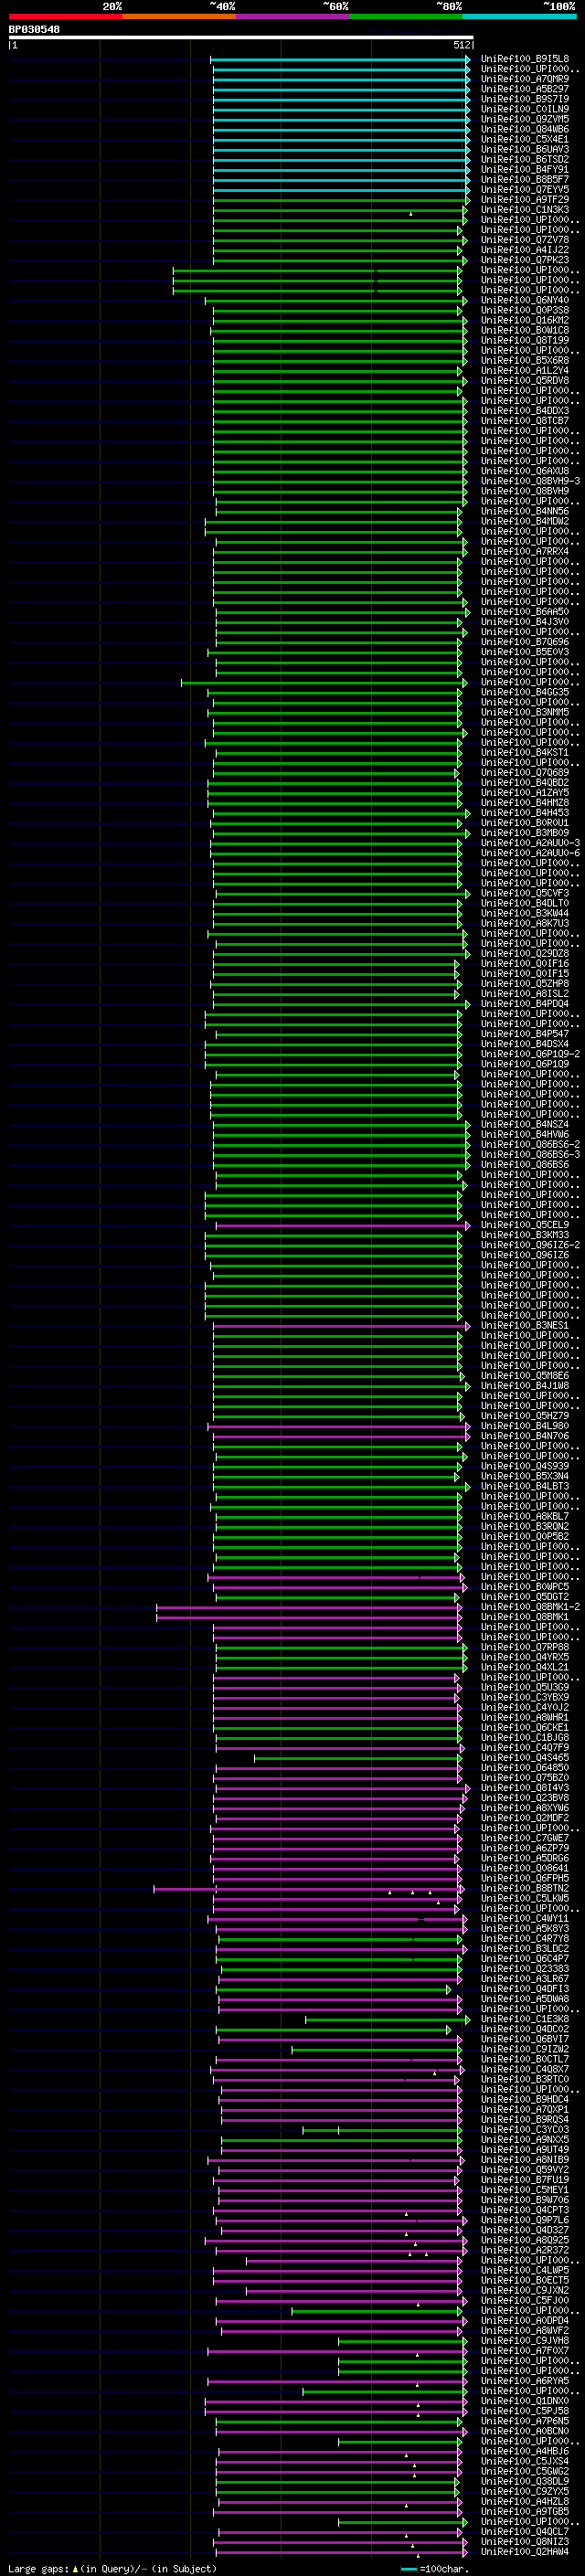This screenshot has height=2576, width=585.
Task: Select the UniRef100_A5B297 label
Action: click(x=525, y=89)
